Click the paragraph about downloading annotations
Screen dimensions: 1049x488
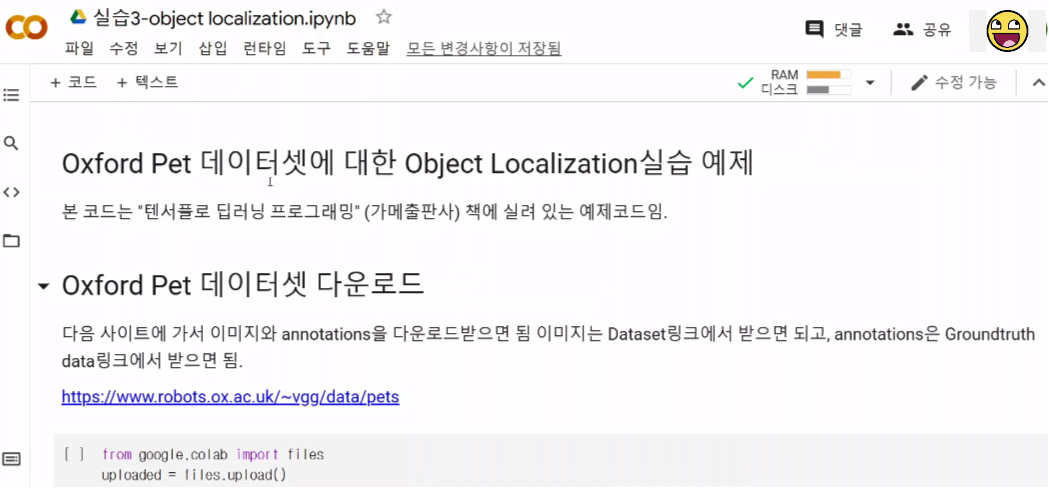point(548,347)
